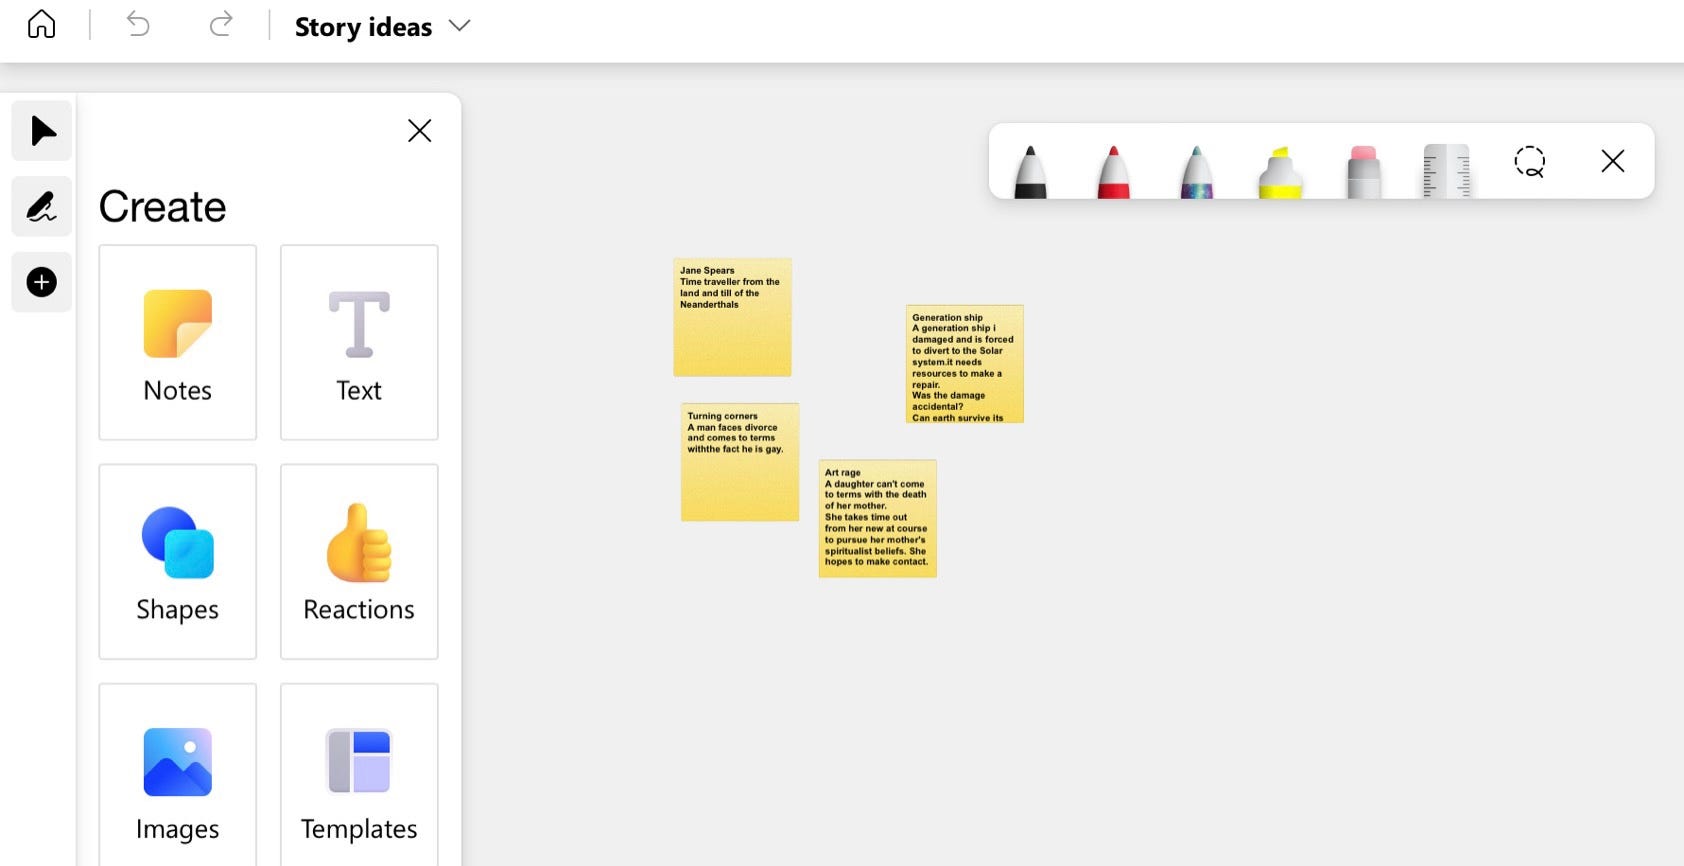
Task: Open the Templates option
Action: click(359, 776)
